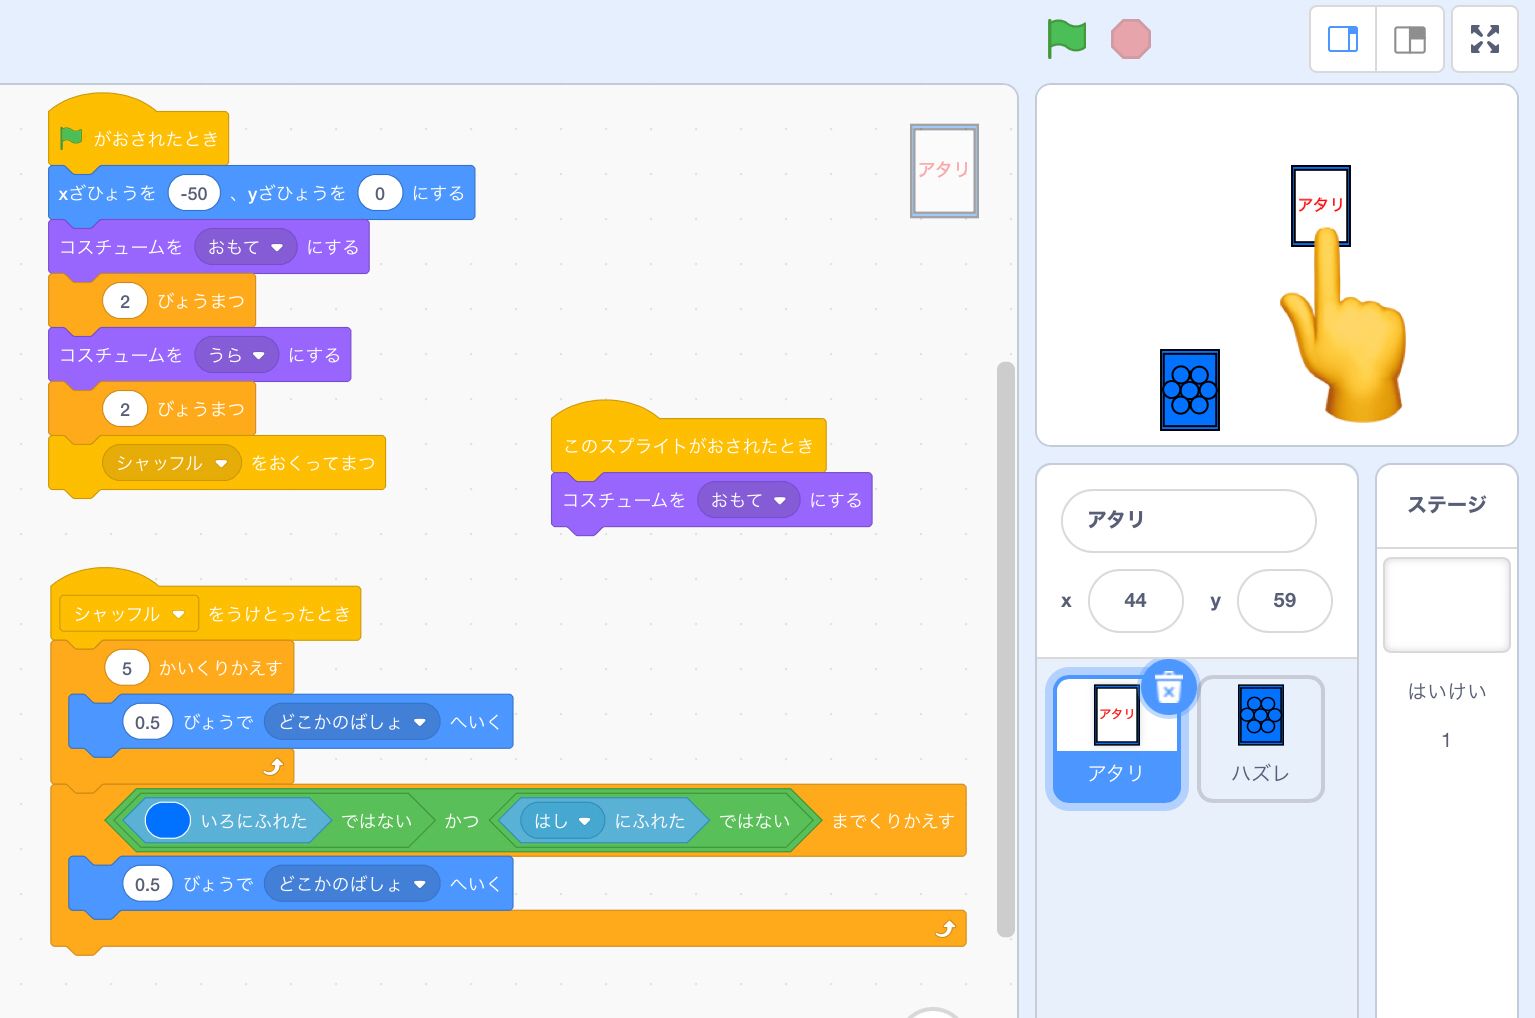Image resolution: width=1535 pixels, height=1018 pixels.
Task: Click the vertical scrollbar of the code workspace
Action: pyautogui.click(x=1006, y=650)
